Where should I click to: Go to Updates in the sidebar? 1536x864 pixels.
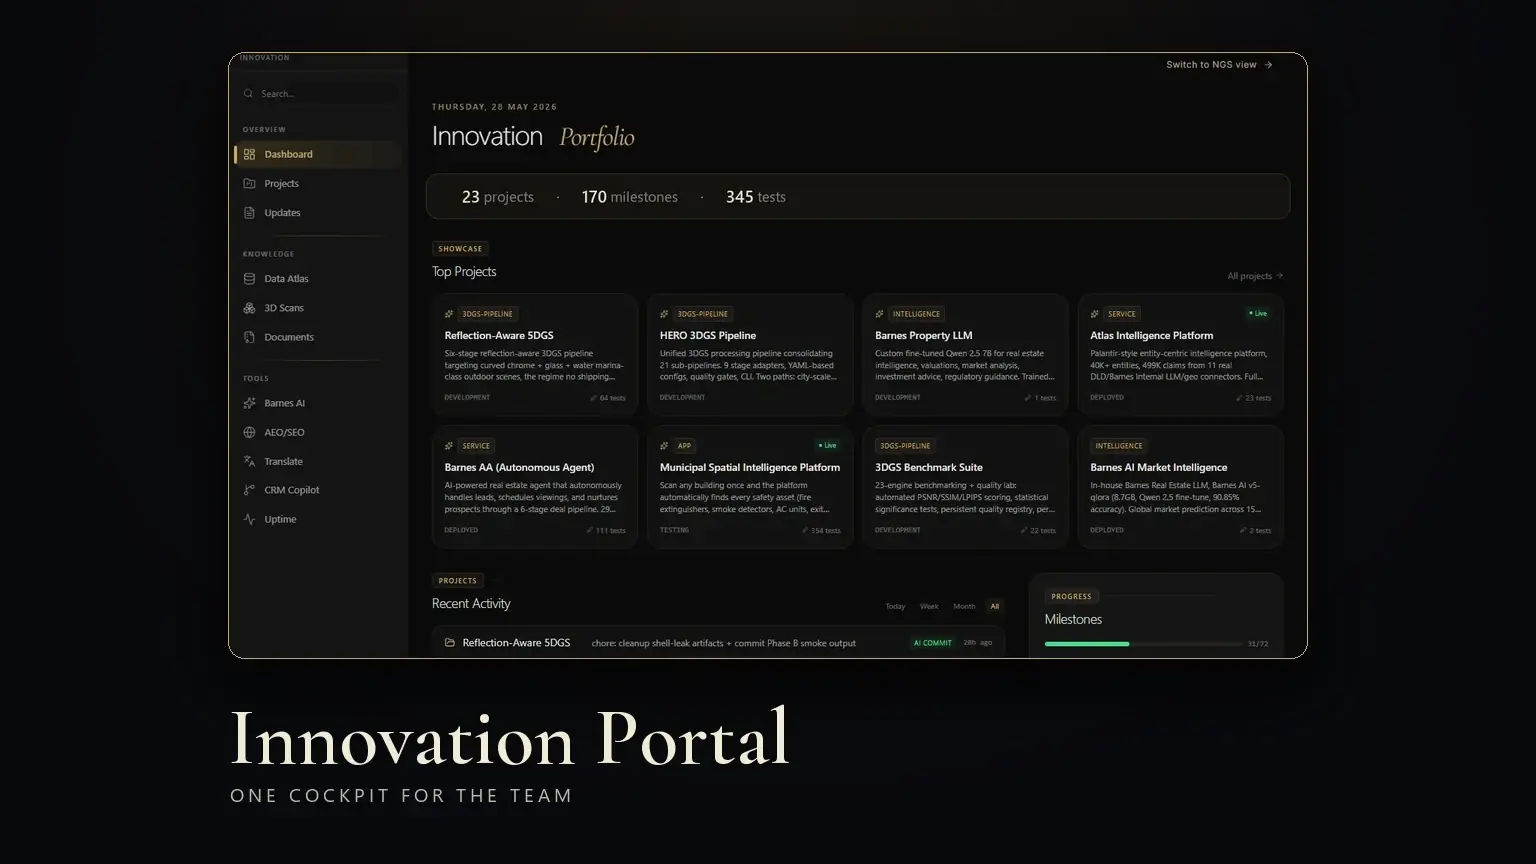click(x=318, y=212)
